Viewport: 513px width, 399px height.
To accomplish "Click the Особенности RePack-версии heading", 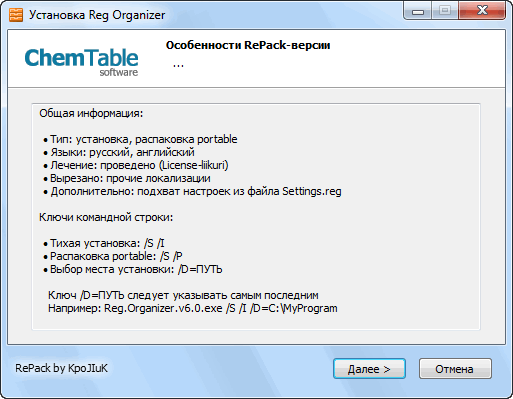I will point(248,45).
